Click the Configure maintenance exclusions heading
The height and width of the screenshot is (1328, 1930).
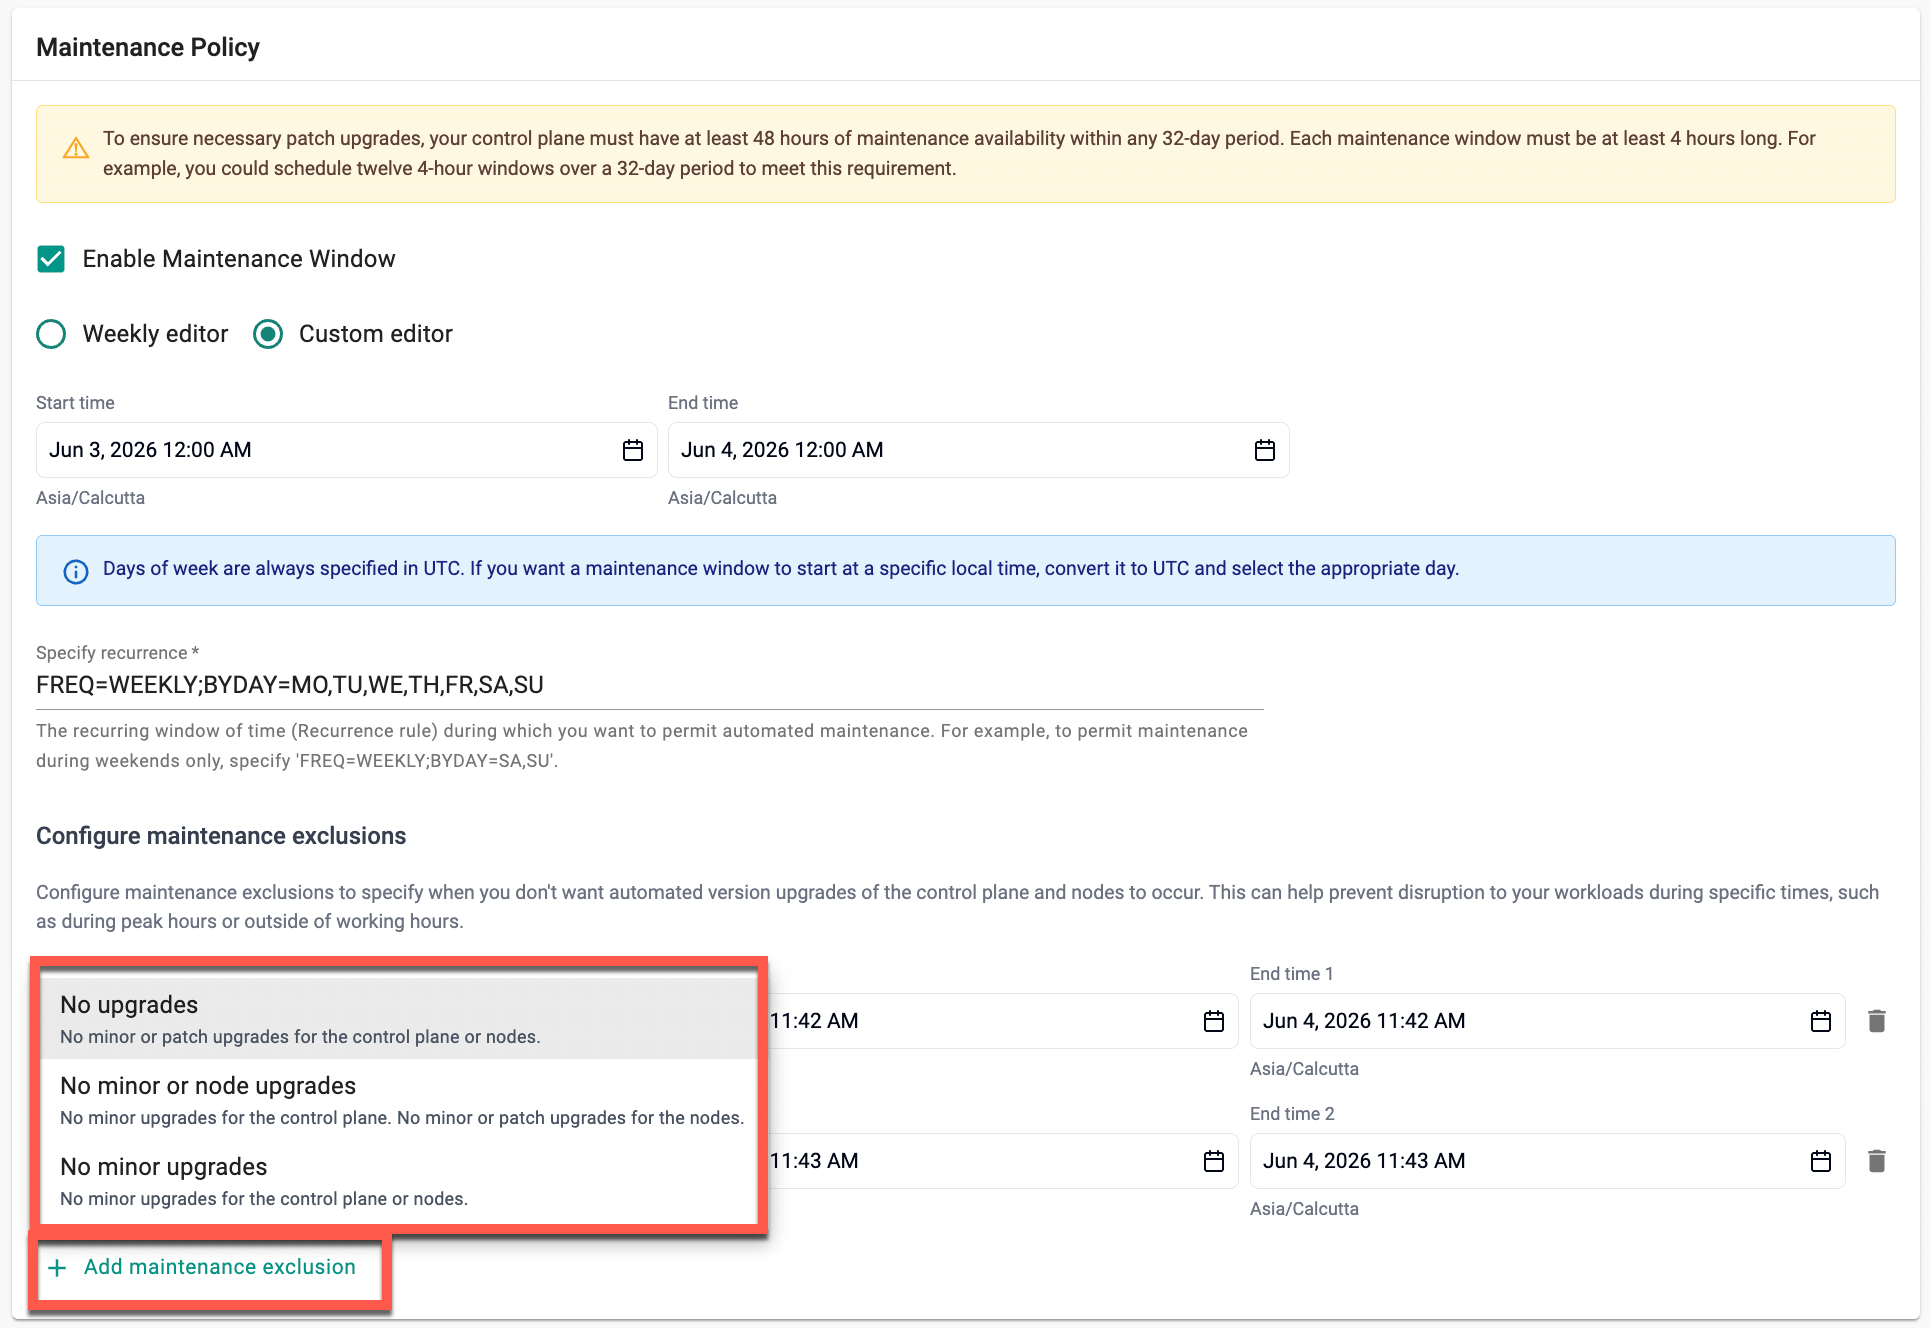(221, 836)
